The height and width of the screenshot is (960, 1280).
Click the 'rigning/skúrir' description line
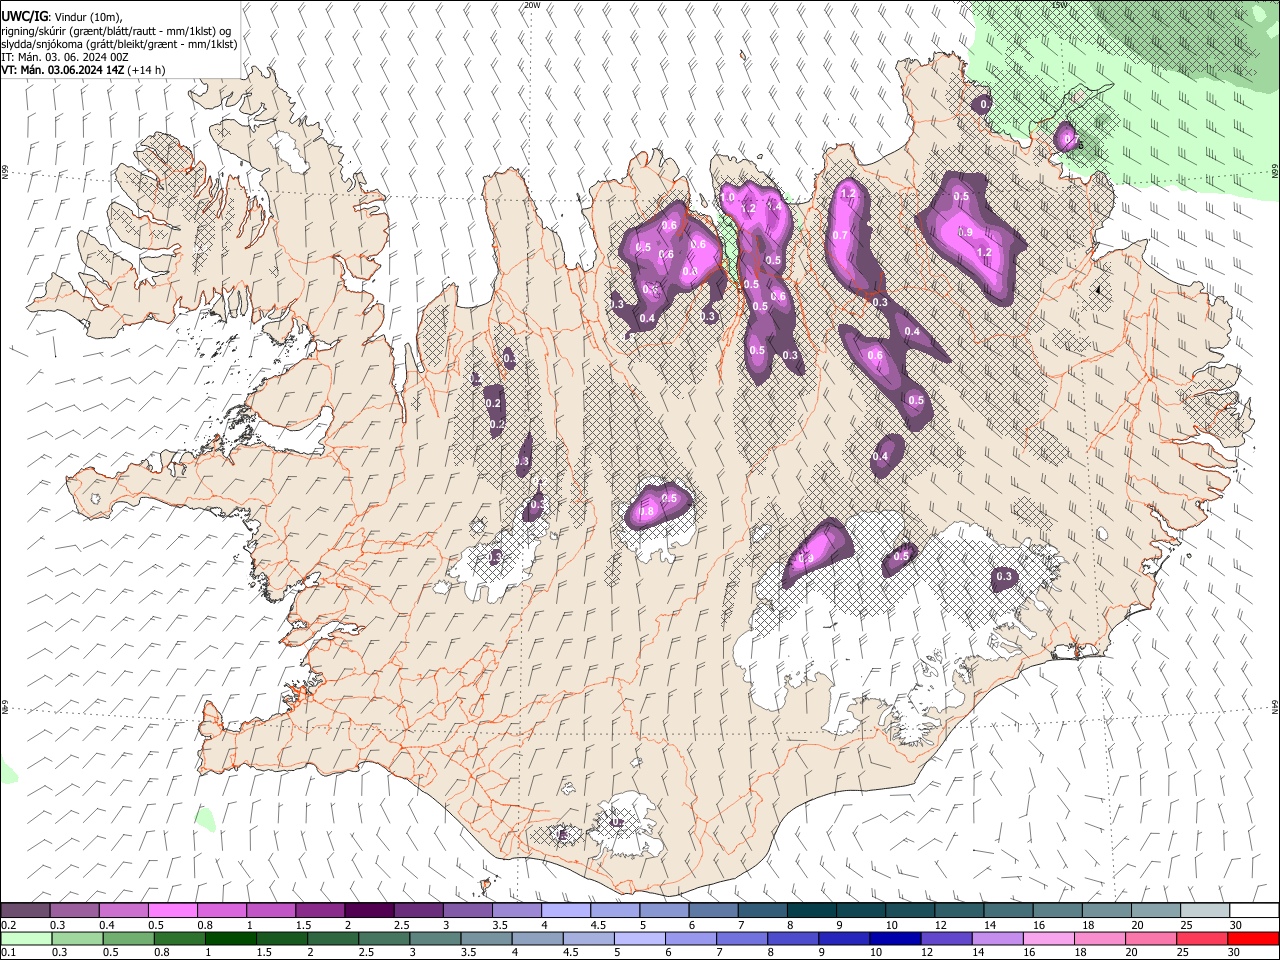click(x=116, y=31)
